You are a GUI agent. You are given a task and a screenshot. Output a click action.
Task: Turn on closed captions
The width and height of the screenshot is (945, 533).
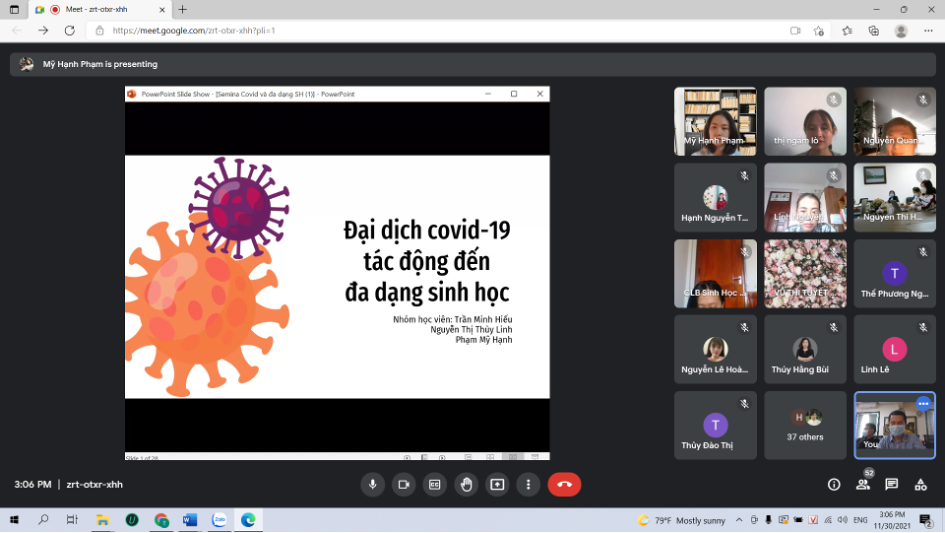(x=434, y=484)
